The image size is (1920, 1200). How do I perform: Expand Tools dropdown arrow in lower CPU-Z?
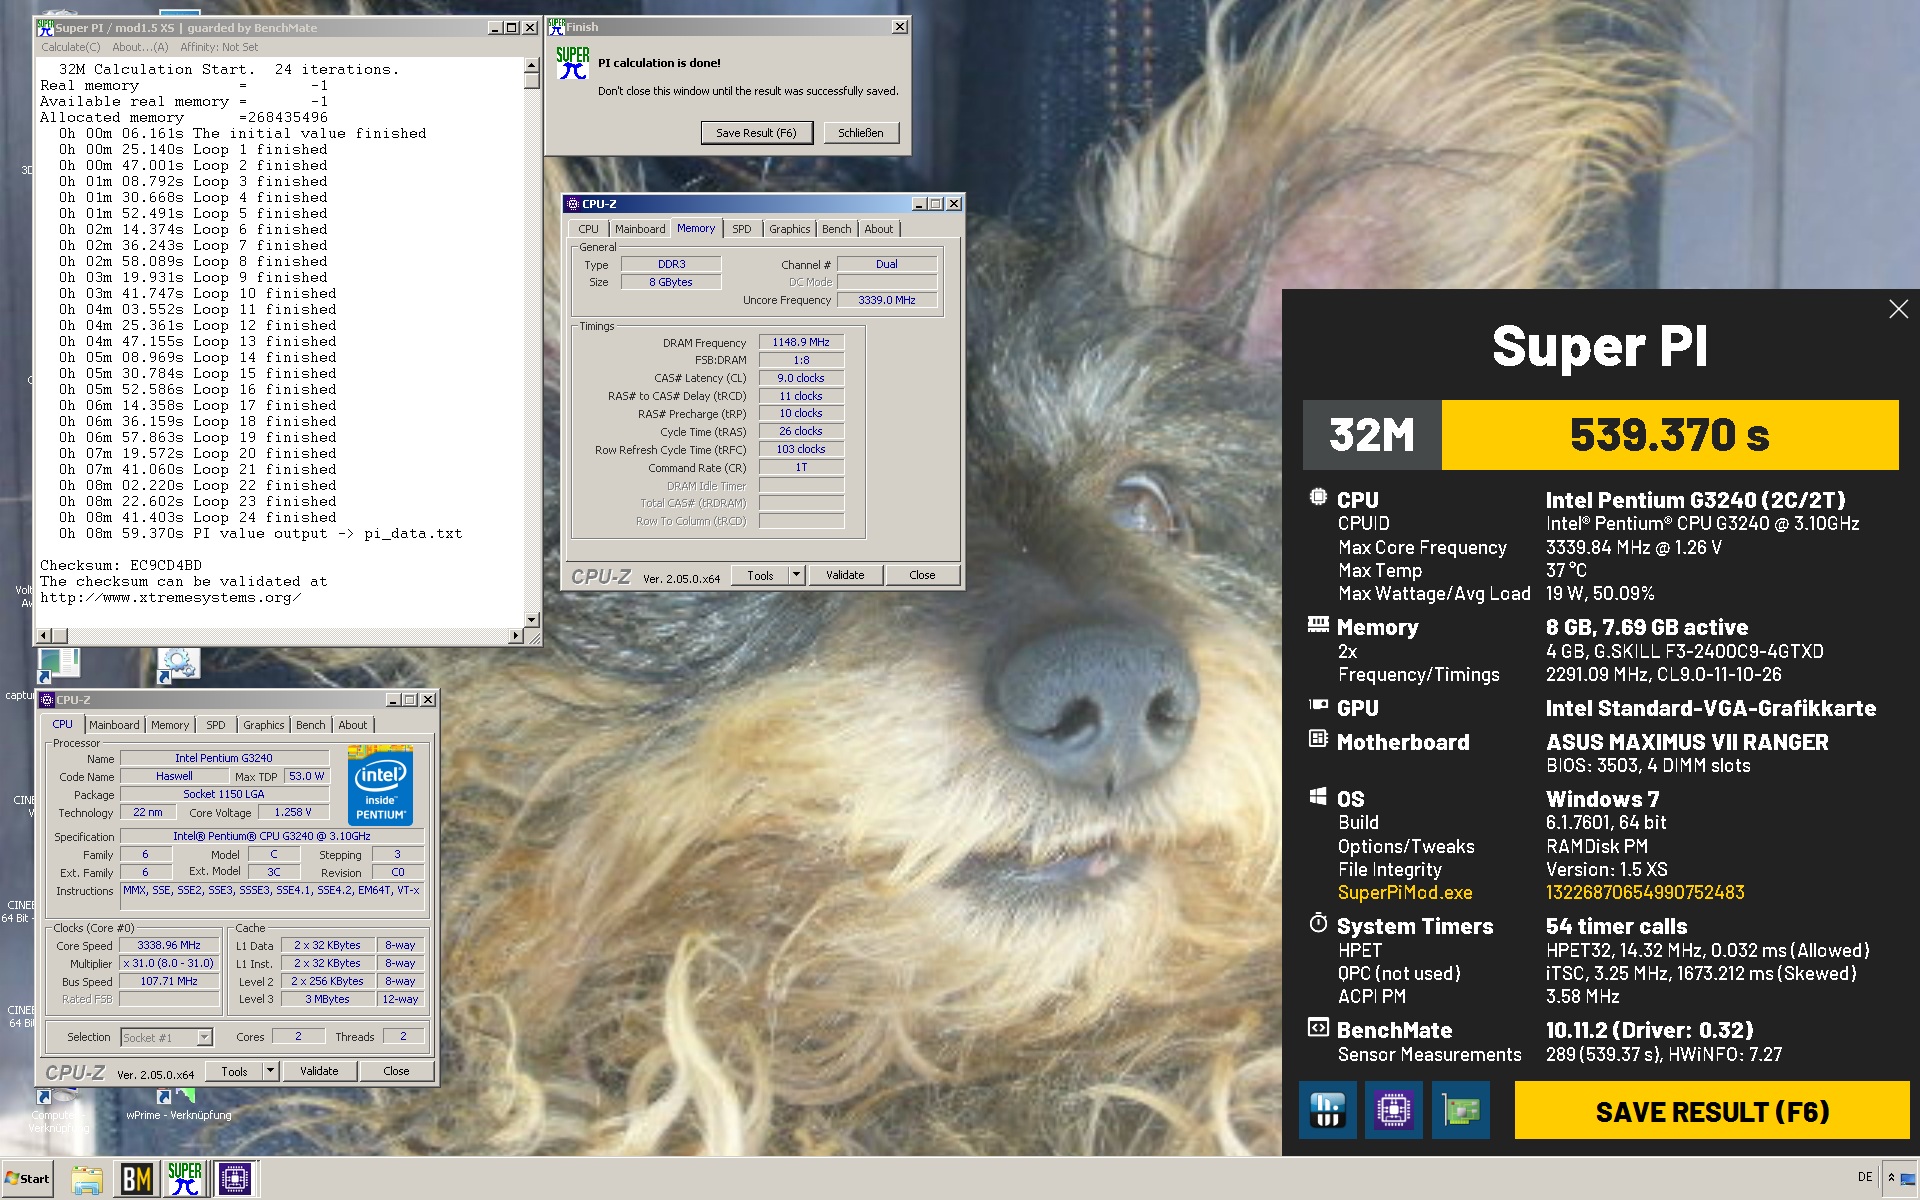(x=270, y=1071)
